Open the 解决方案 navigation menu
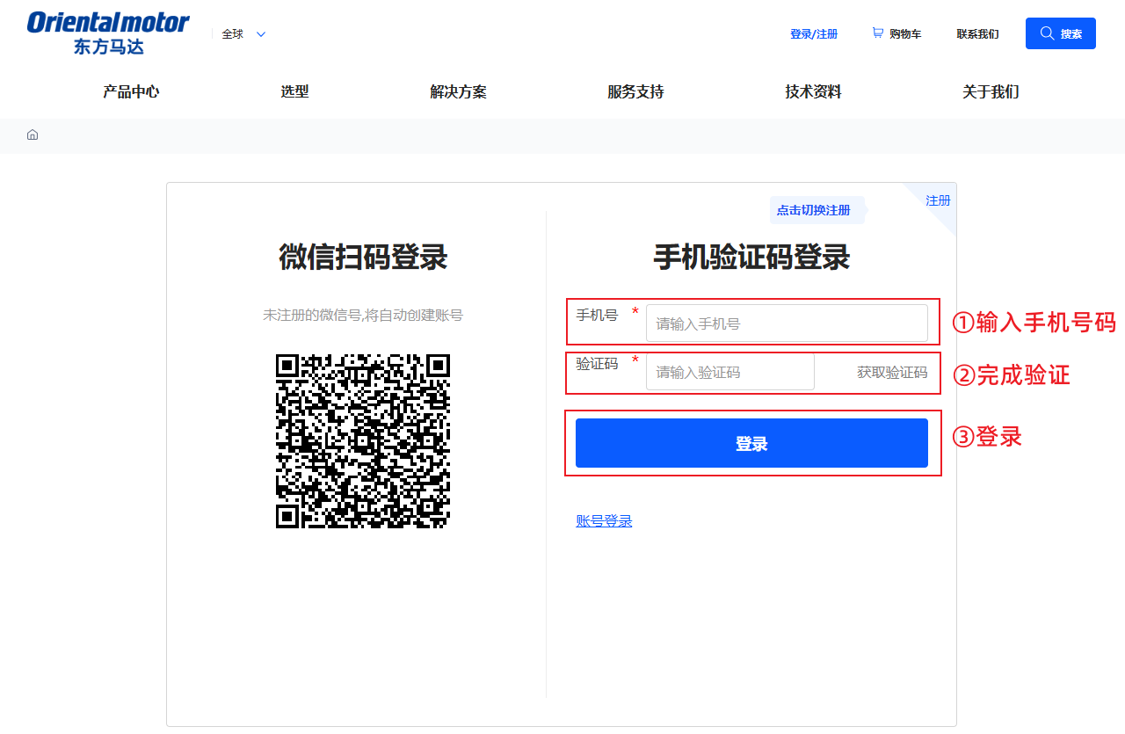Viewport: 1125px width, 734px height. [x=456, y=91]
